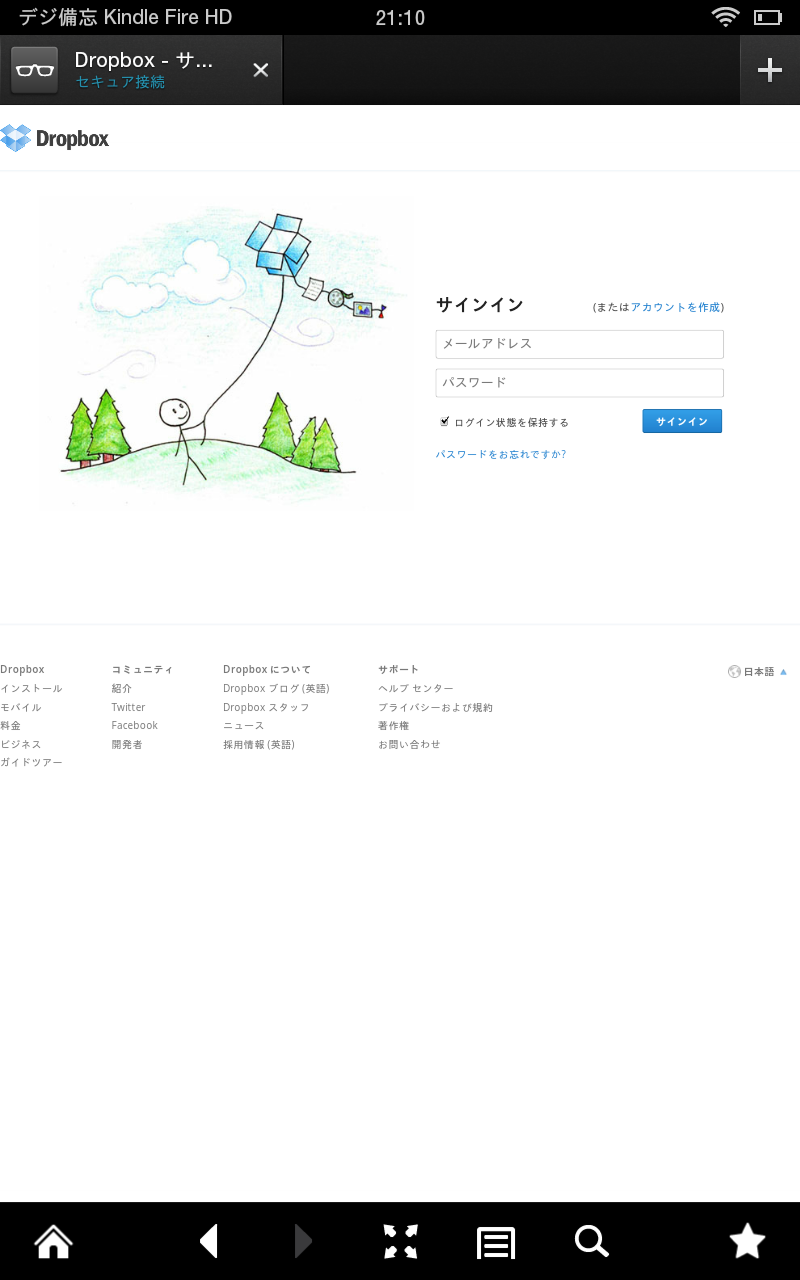Open the Dropbox ブログ (英語) link
This screenshot has width=800, height=1280.
(x=276, y=689)
